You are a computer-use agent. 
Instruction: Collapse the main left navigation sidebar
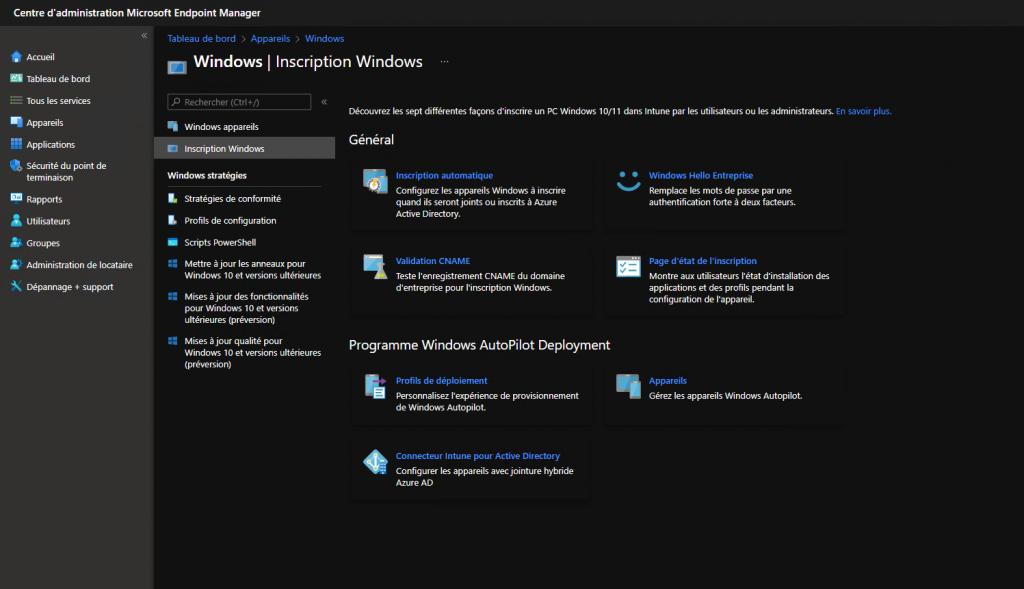(144, 36)
